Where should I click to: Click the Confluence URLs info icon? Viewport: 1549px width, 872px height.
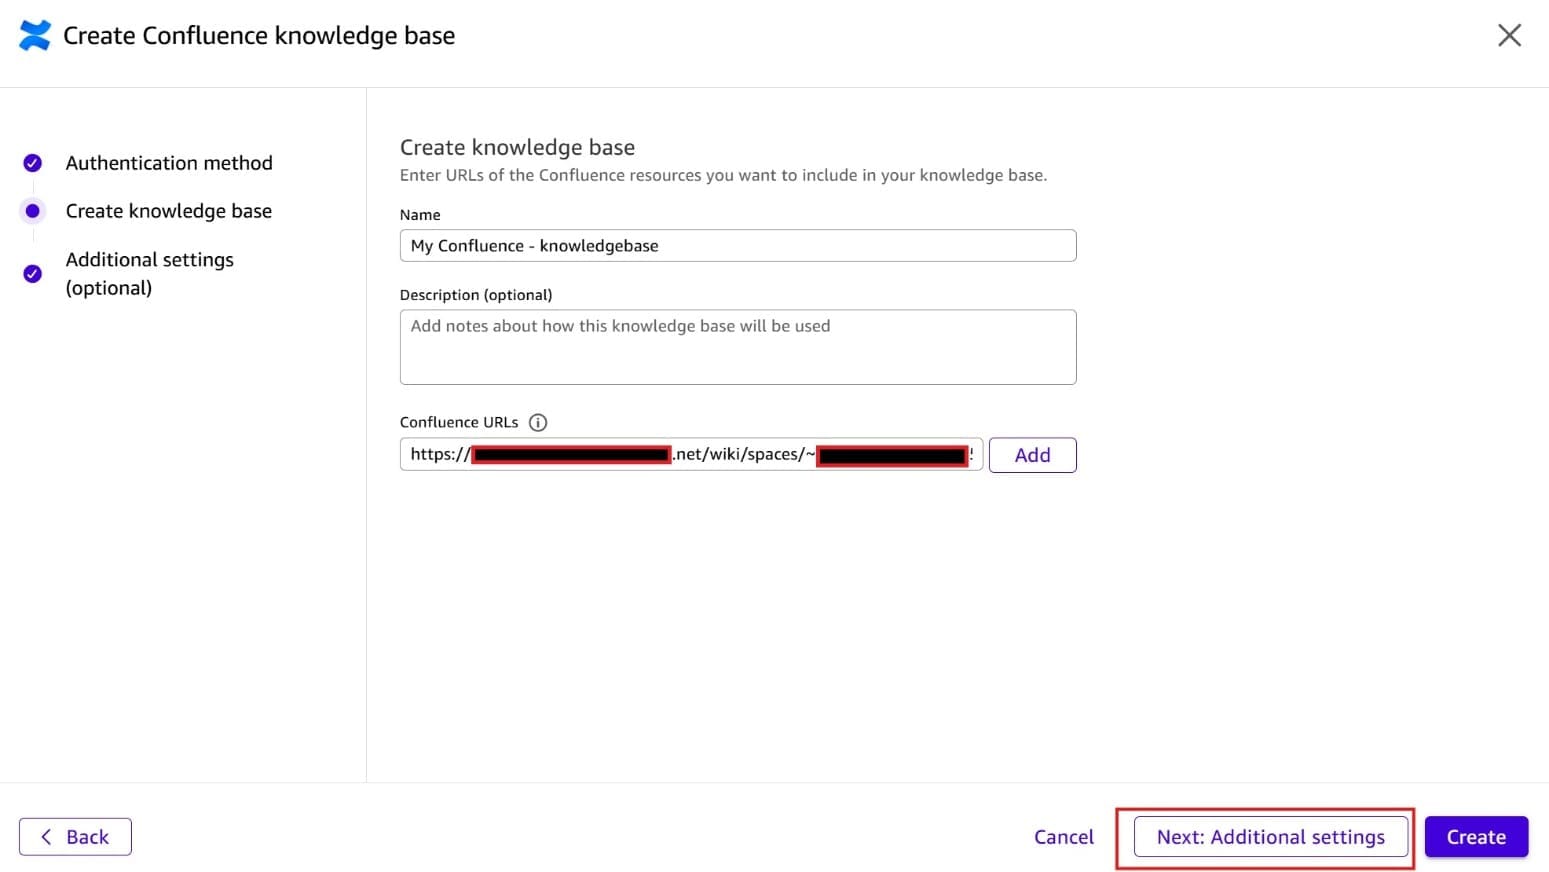538,422
